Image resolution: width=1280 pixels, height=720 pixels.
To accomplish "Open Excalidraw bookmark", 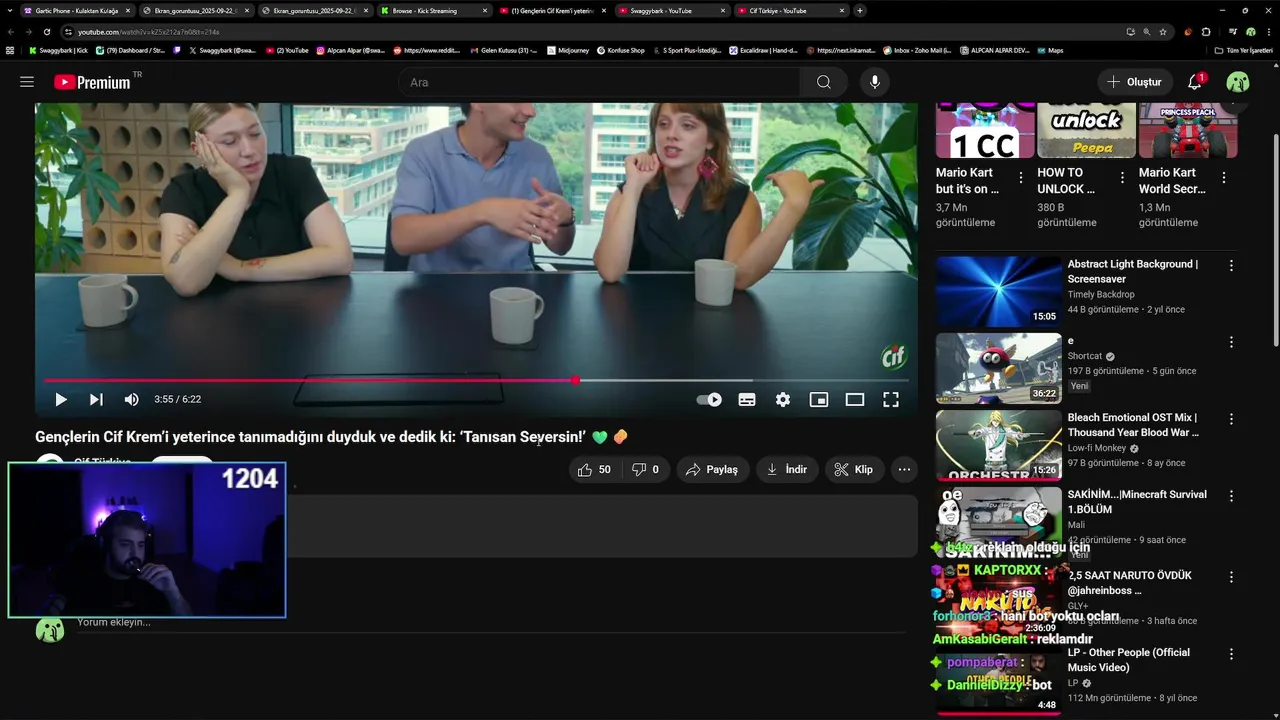I will (x=763, y=50).
